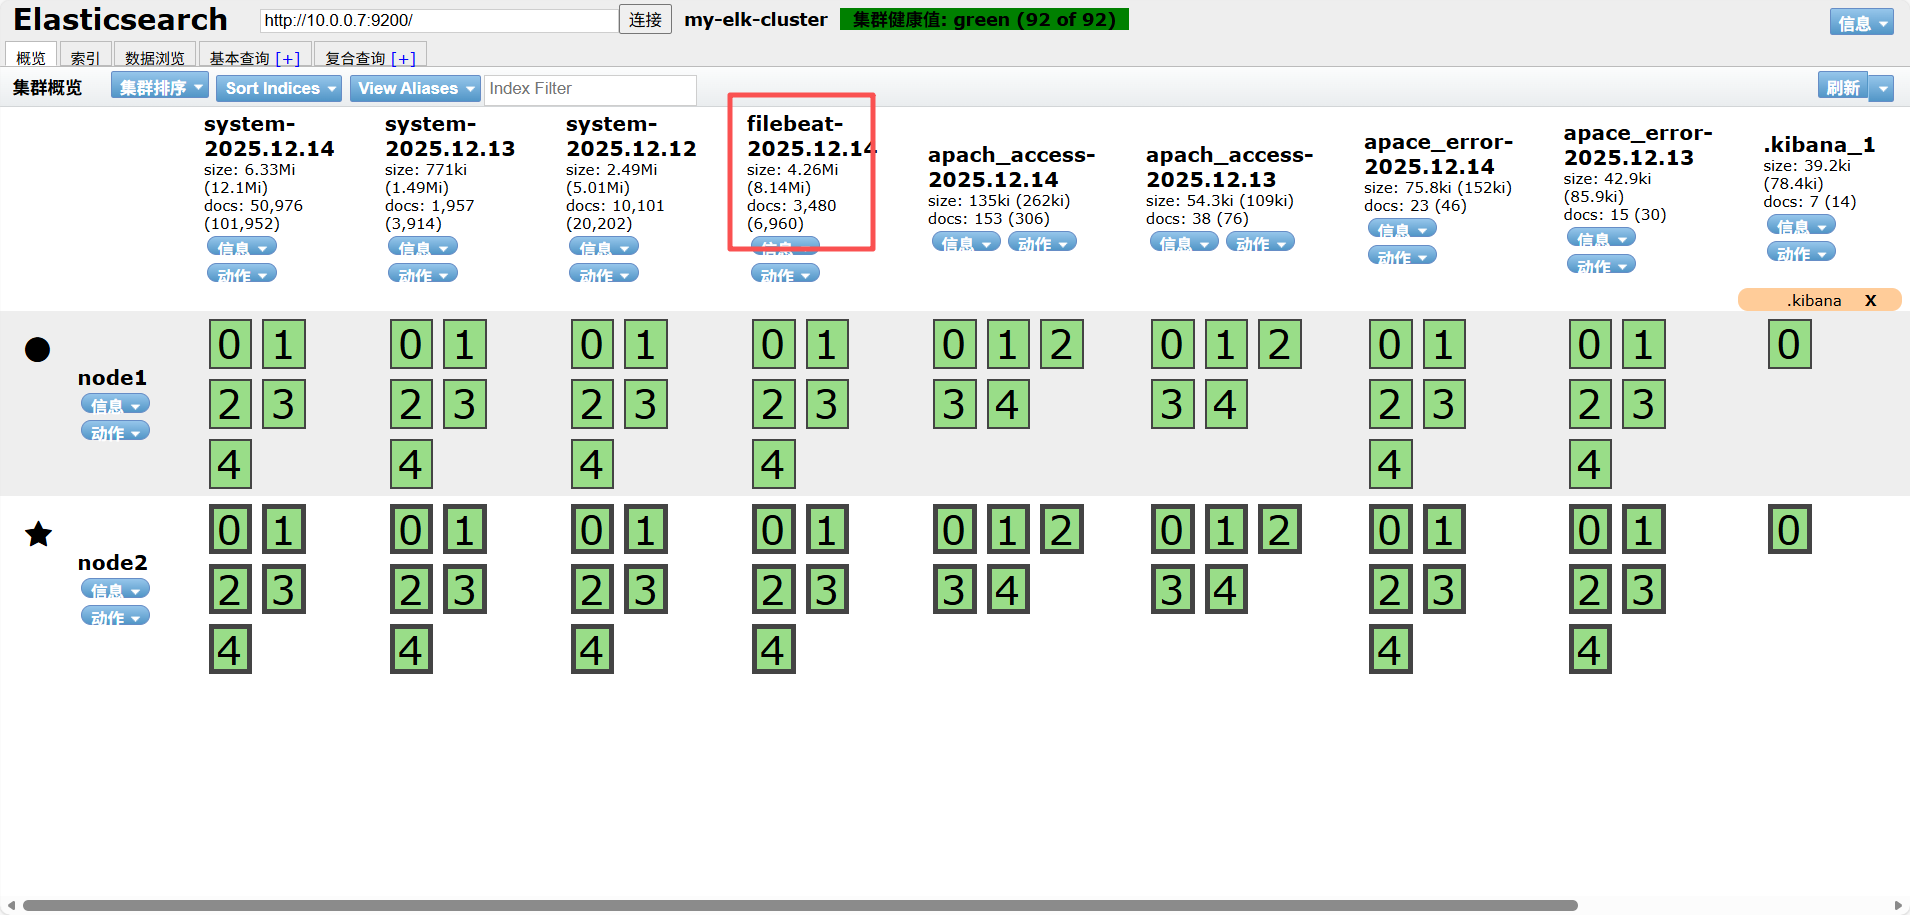Screen dimensions: 1910x915
Task: Select shard 2 of apace_error-2025.12.14 on node2
Action: point(1390,589)
